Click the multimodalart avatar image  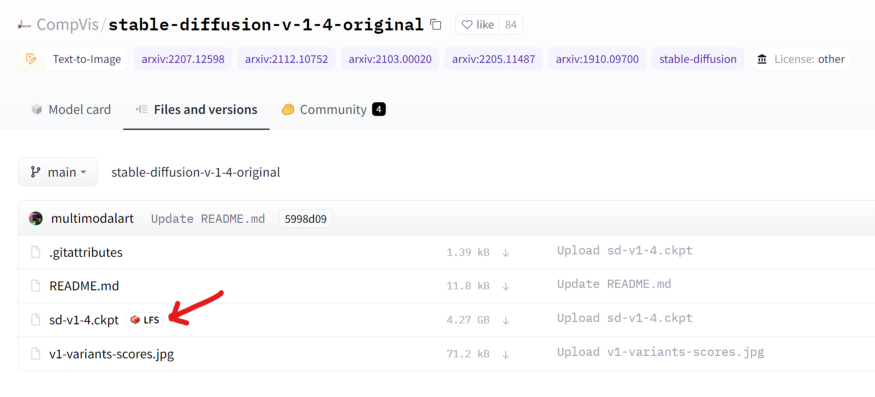point(36,218)
